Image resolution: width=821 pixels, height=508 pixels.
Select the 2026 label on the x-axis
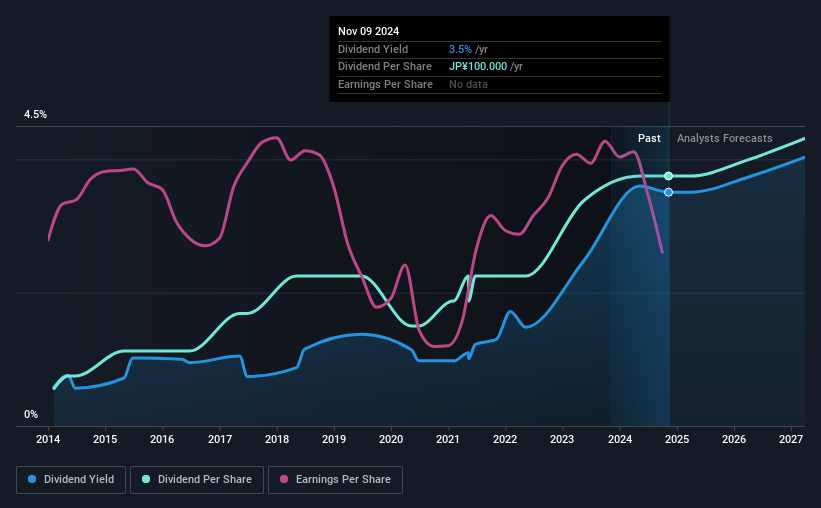click(734, 439)
